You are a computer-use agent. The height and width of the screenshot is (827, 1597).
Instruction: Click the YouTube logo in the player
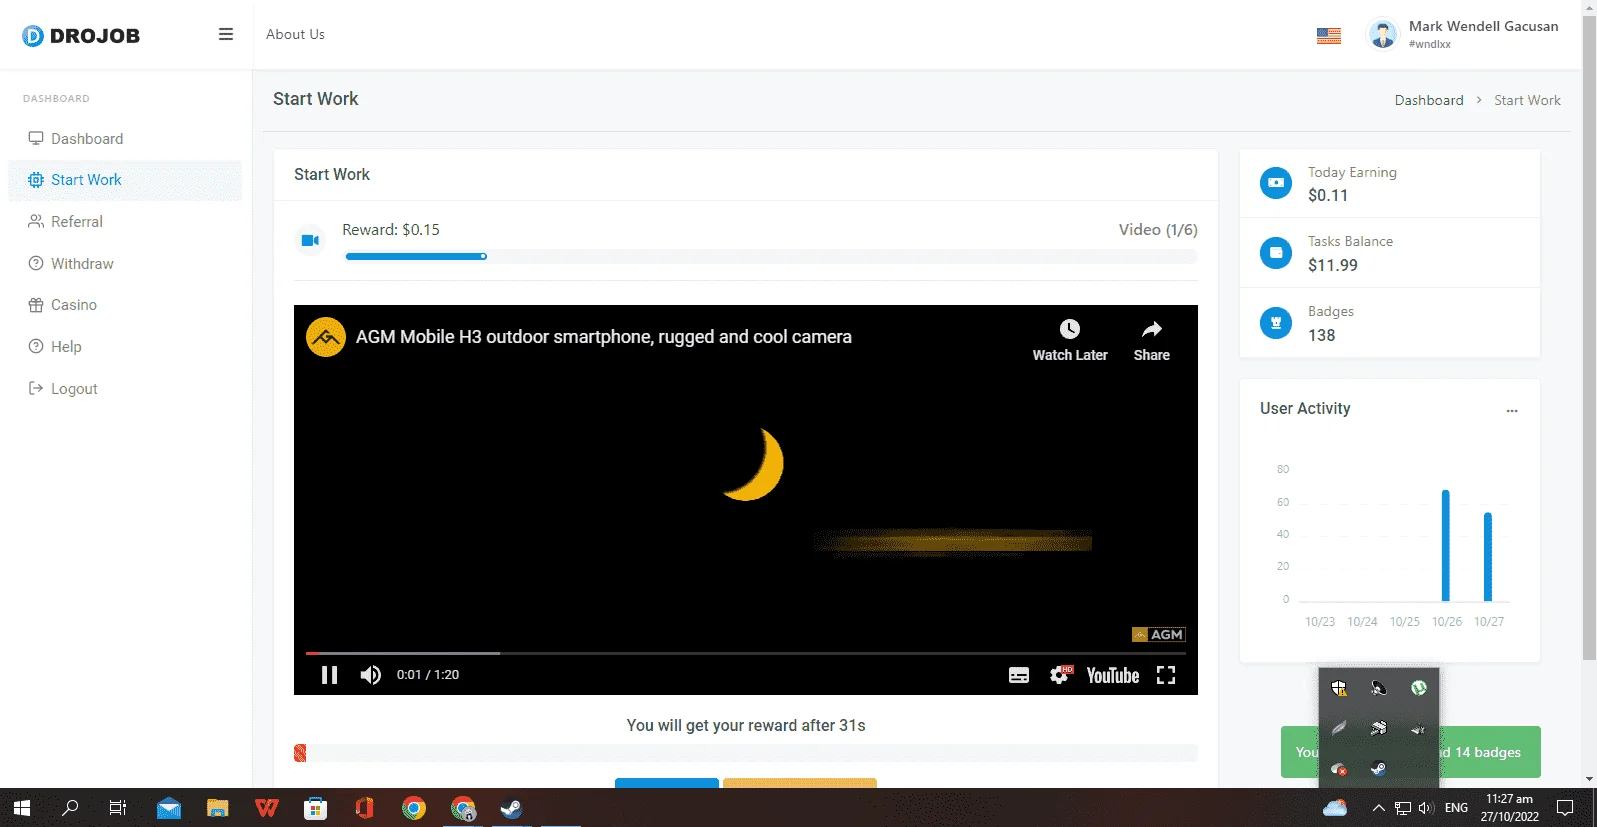[x=1113, y=675]
